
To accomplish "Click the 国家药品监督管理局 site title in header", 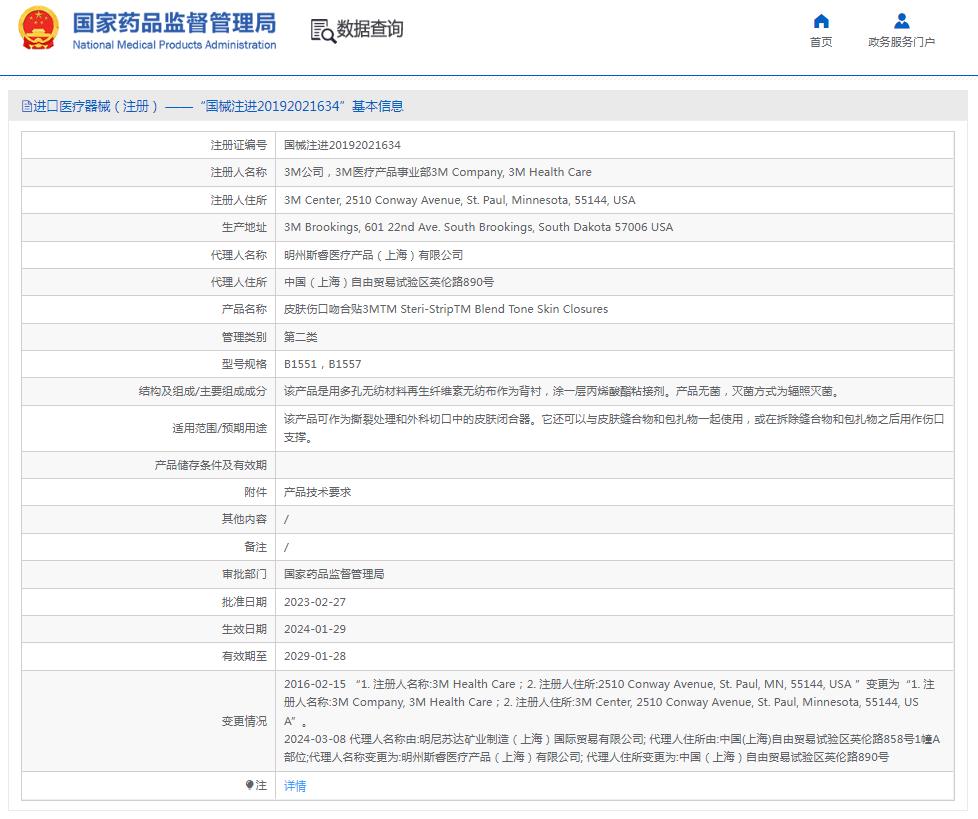I will coord(174,23).
